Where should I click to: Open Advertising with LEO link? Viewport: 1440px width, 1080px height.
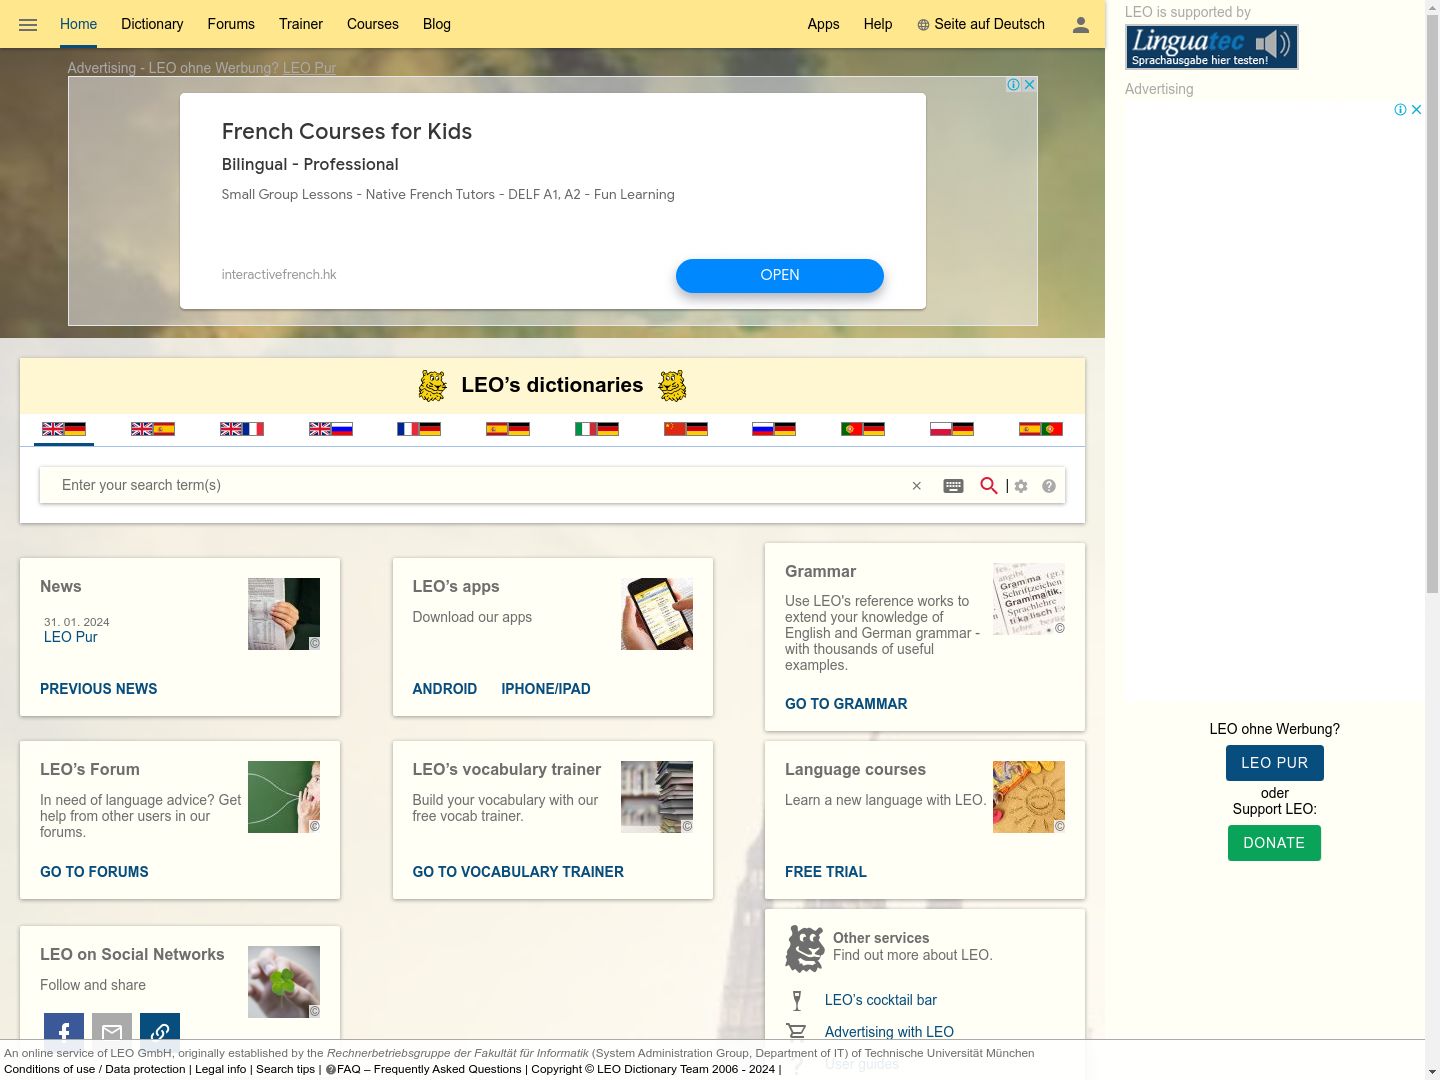point(889,1032)
